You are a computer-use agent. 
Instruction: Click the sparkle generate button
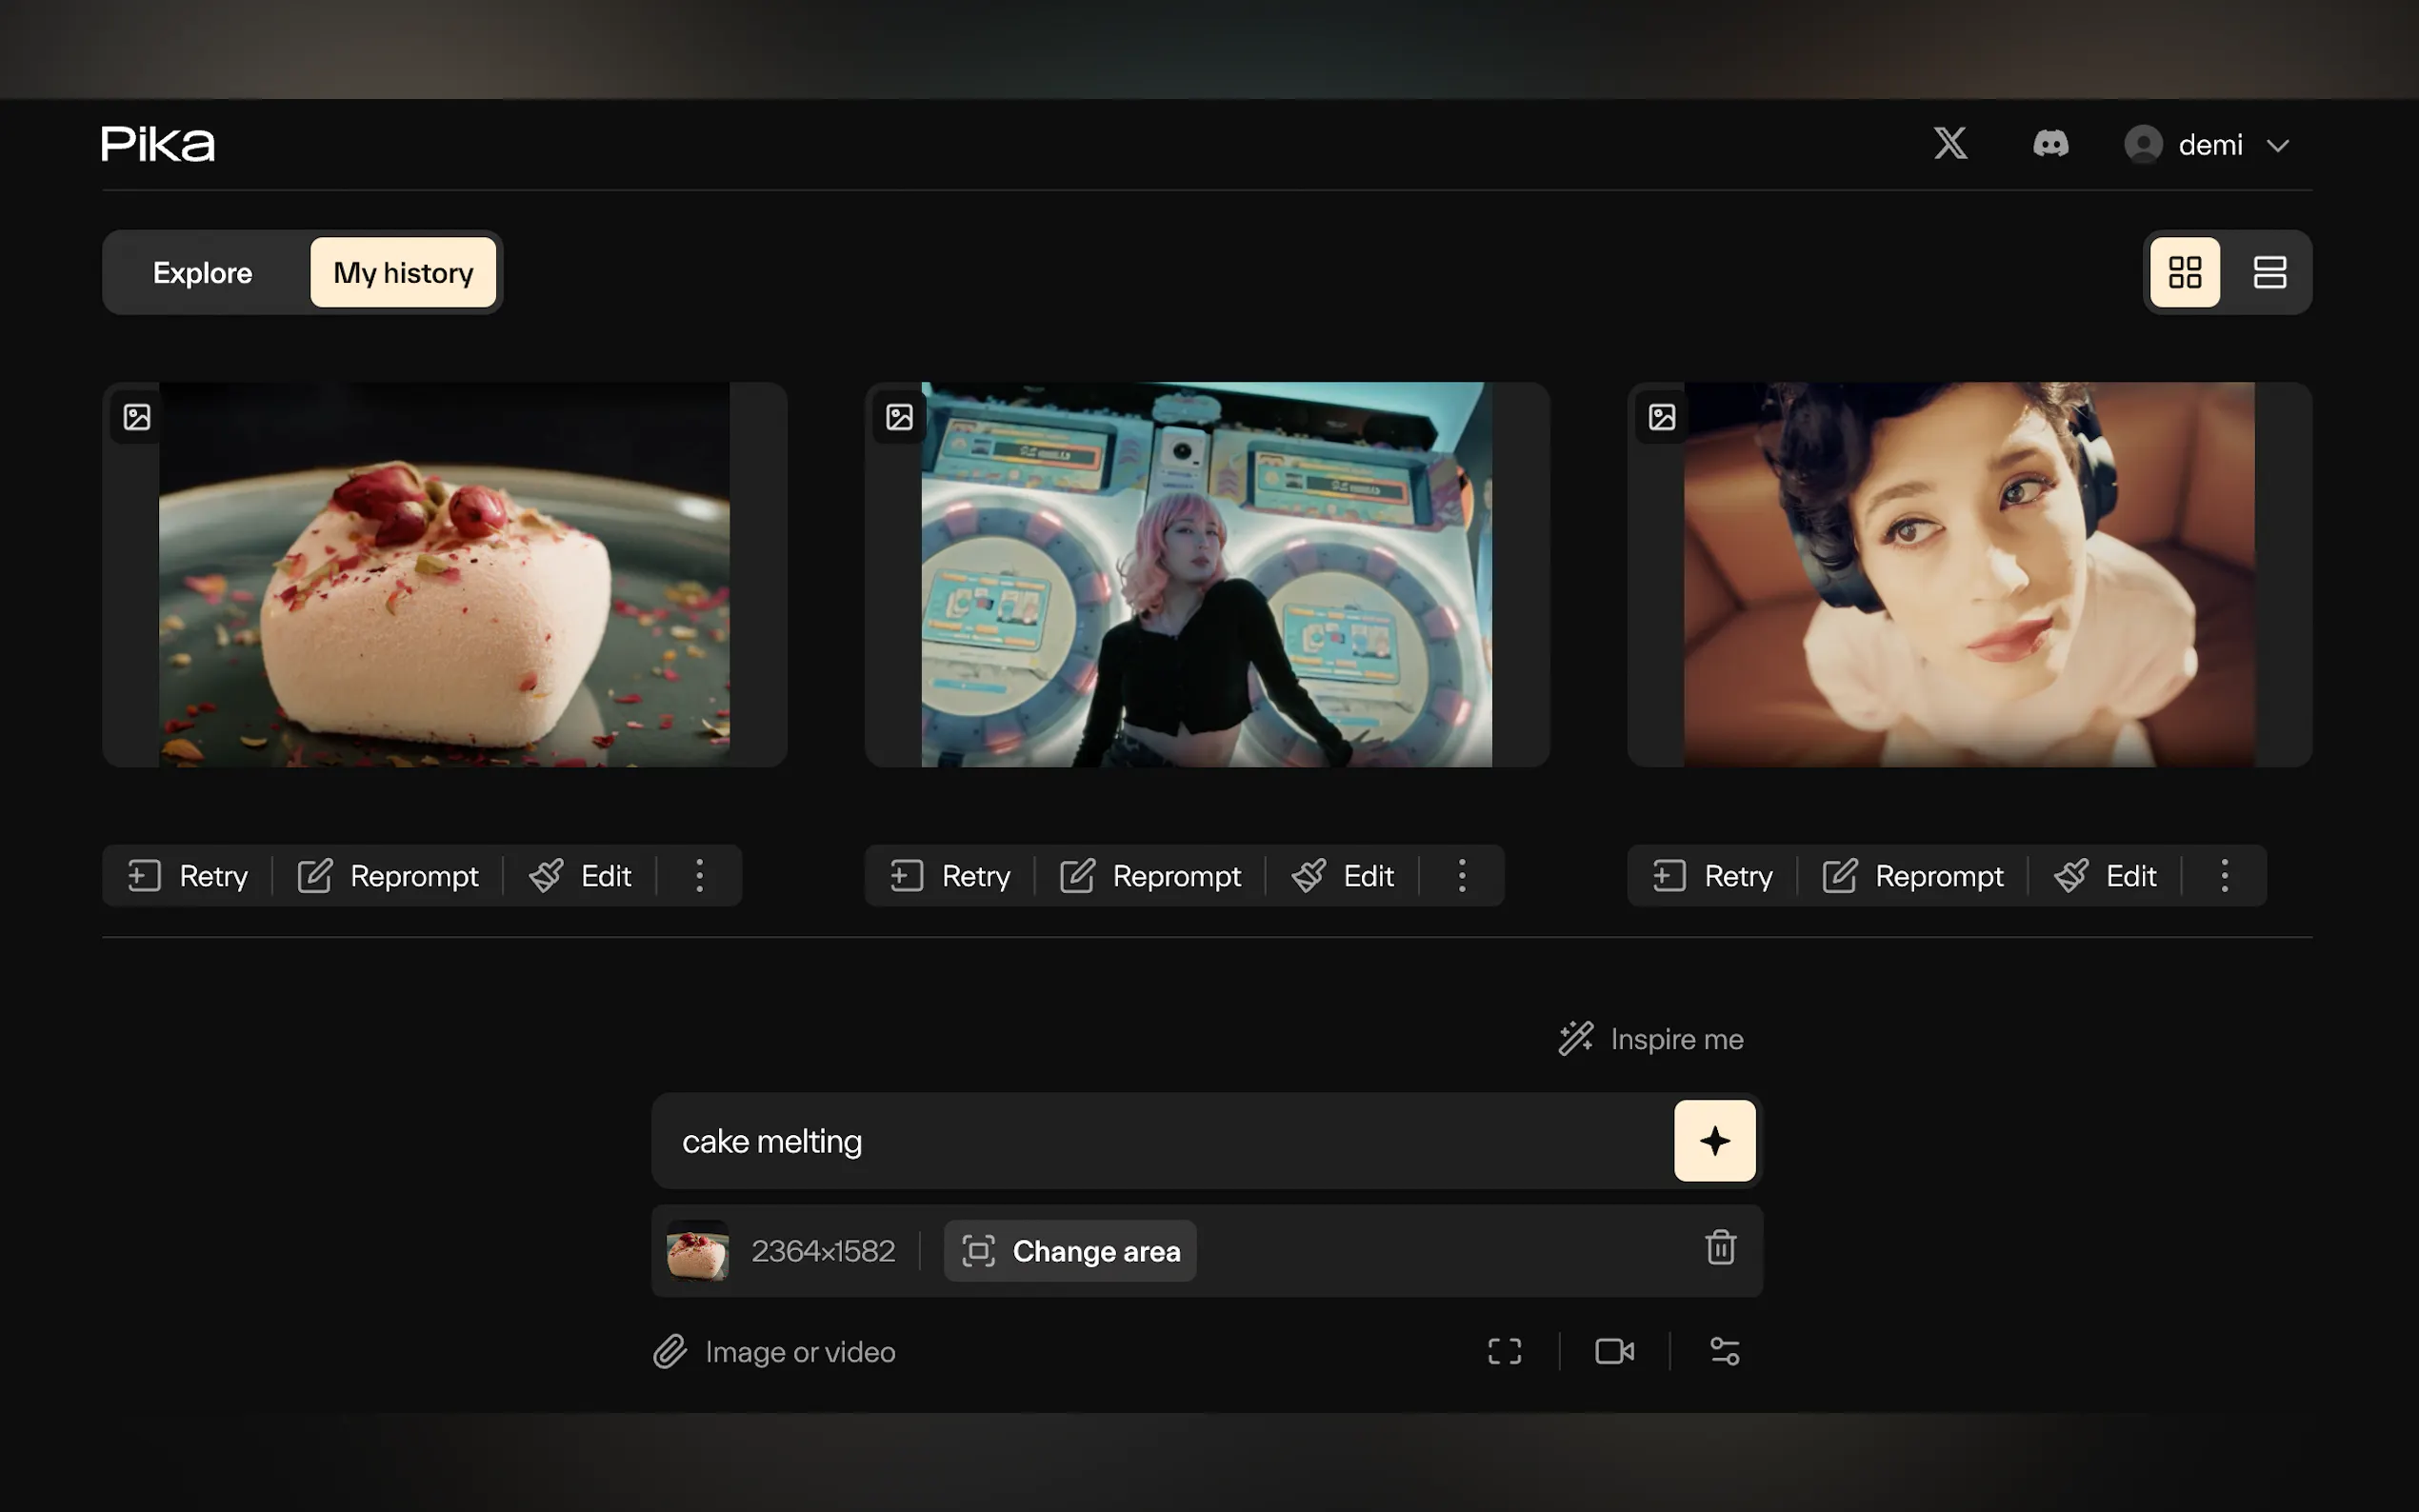click(1714, 1140)
